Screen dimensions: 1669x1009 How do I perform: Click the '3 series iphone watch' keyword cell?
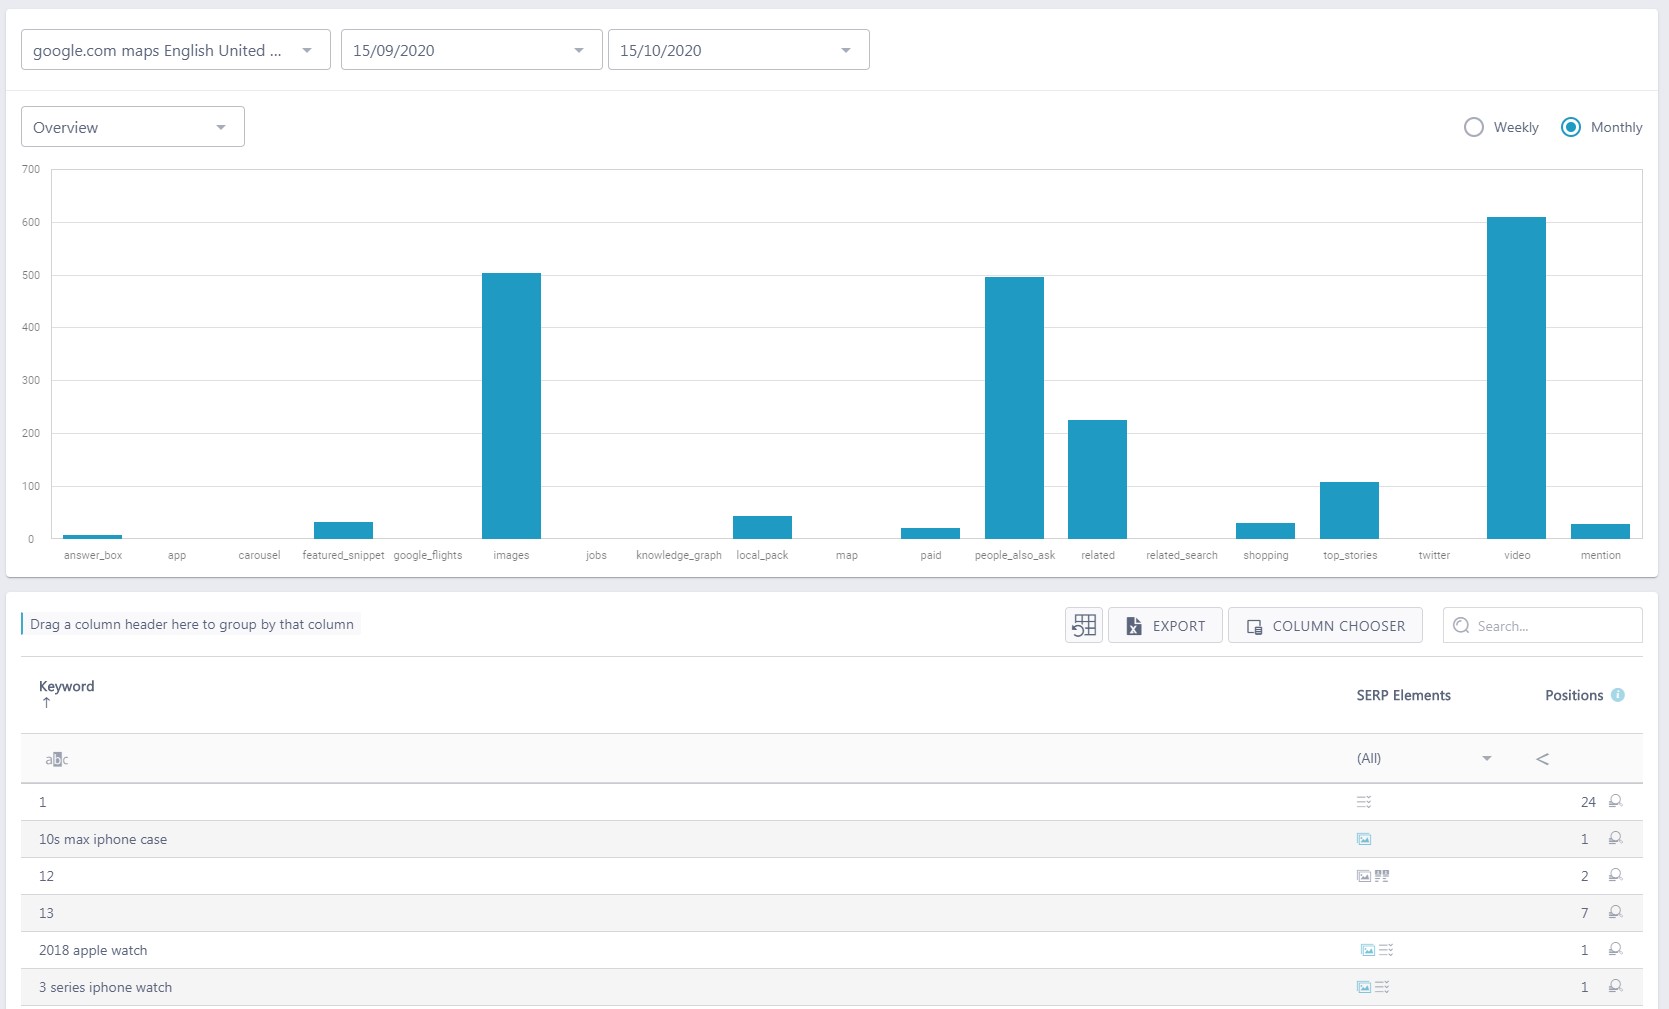pyautogui.click(x=105, y=987)
